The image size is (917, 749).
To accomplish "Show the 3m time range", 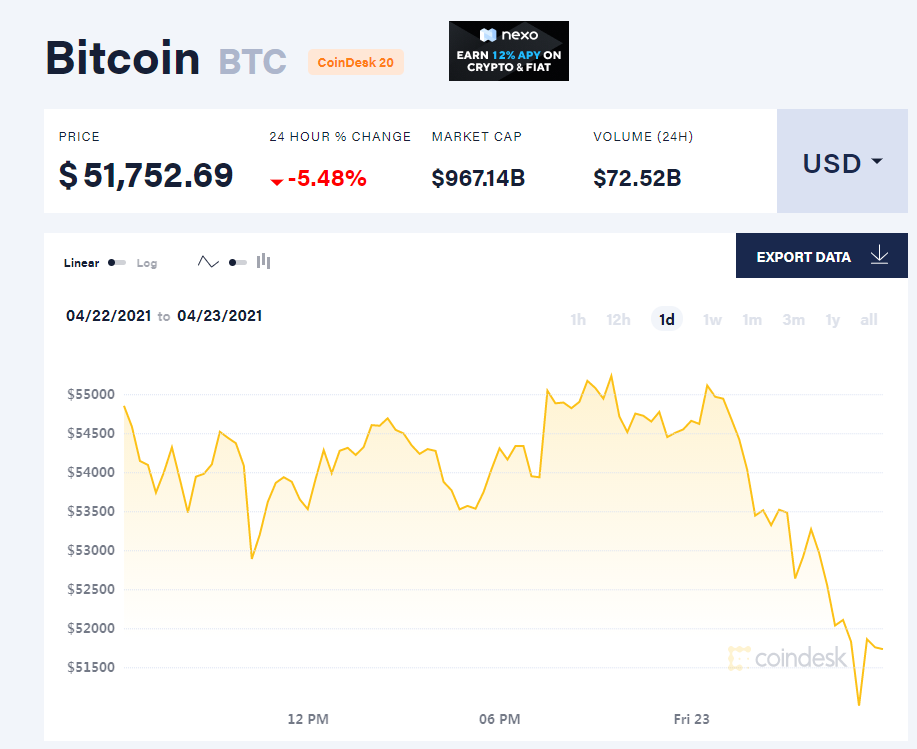I will (x=793, y=320).
